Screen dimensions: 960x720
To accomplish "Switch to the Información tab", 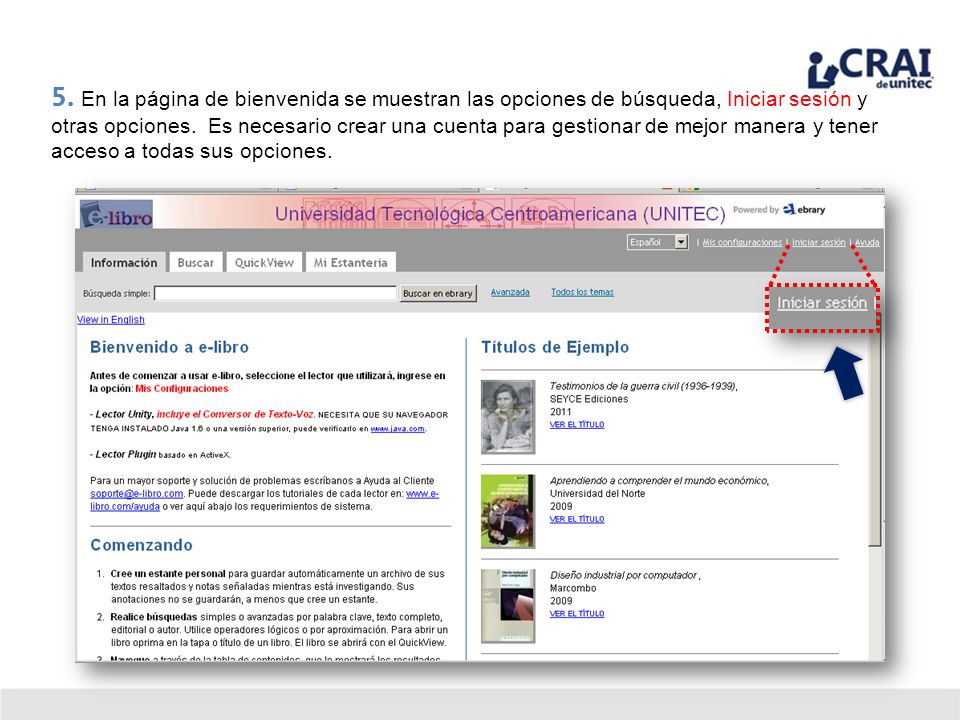I will click(124, 262).
